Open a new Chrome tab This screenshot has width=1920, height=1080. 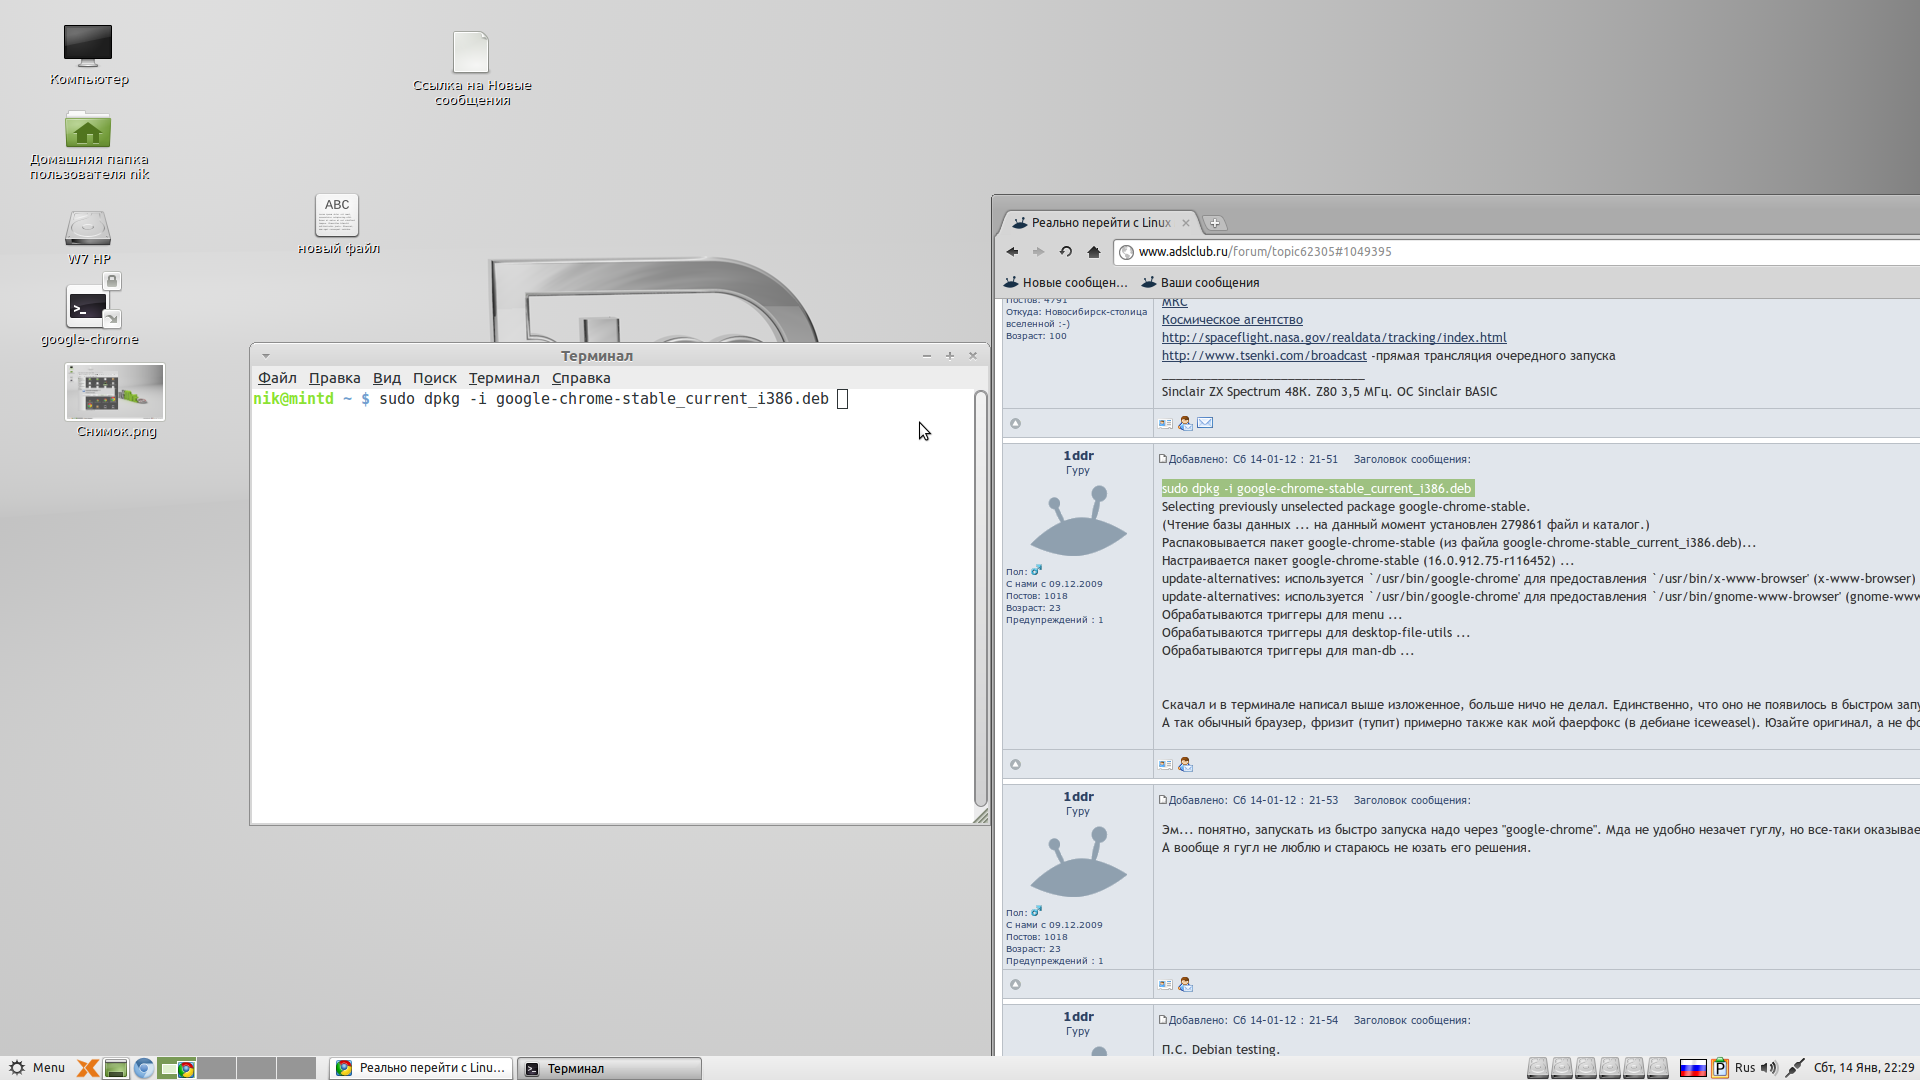(x=1215, y=223)
